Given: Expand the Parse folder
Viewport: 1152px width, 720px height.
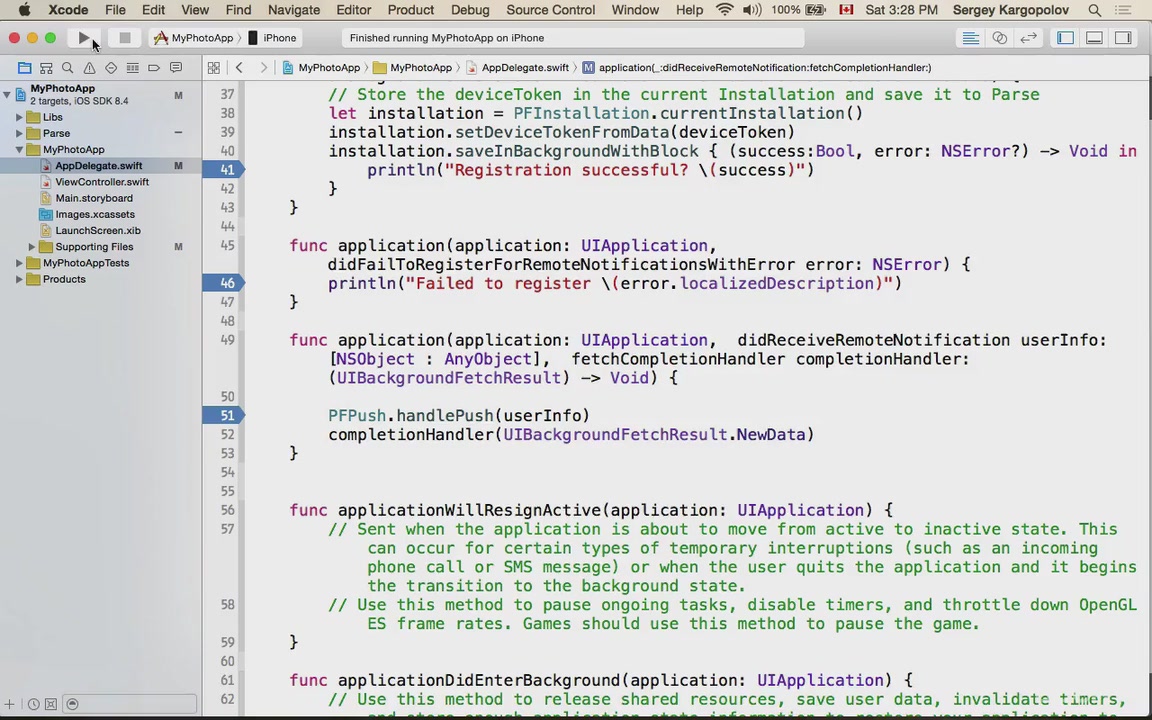Looking at the screenshot, I should tap(19, 133).
